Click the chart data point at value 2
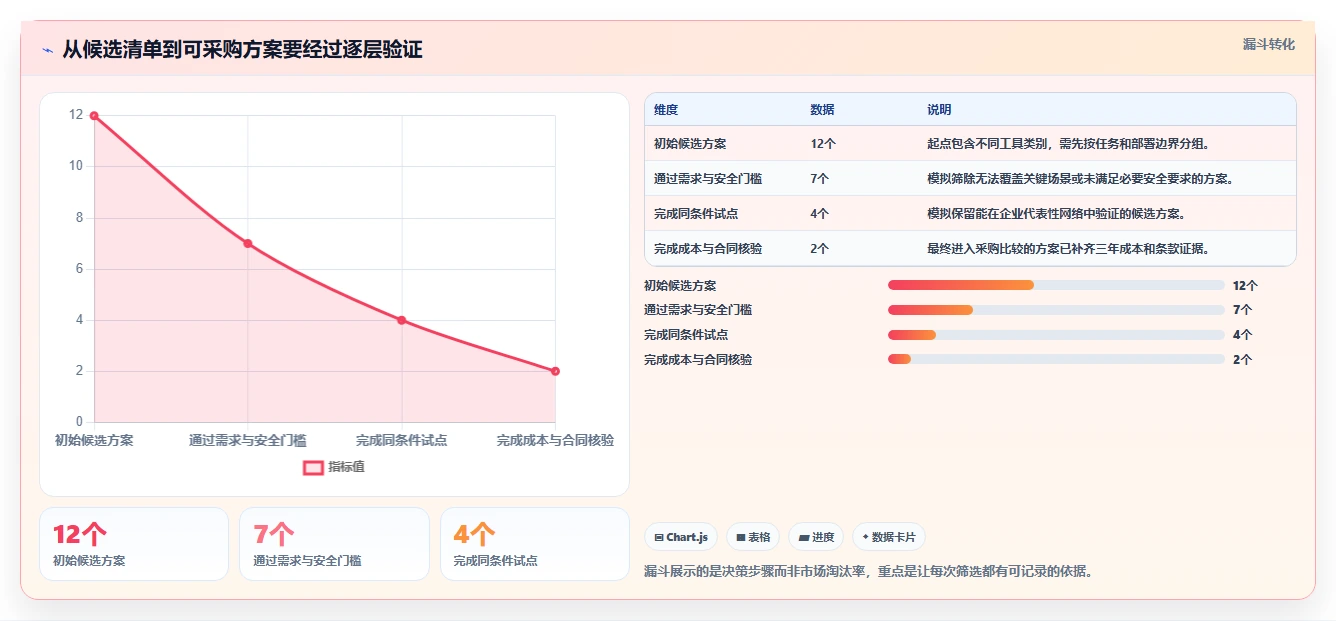1336x621 pixels. (x=555, y=371)
